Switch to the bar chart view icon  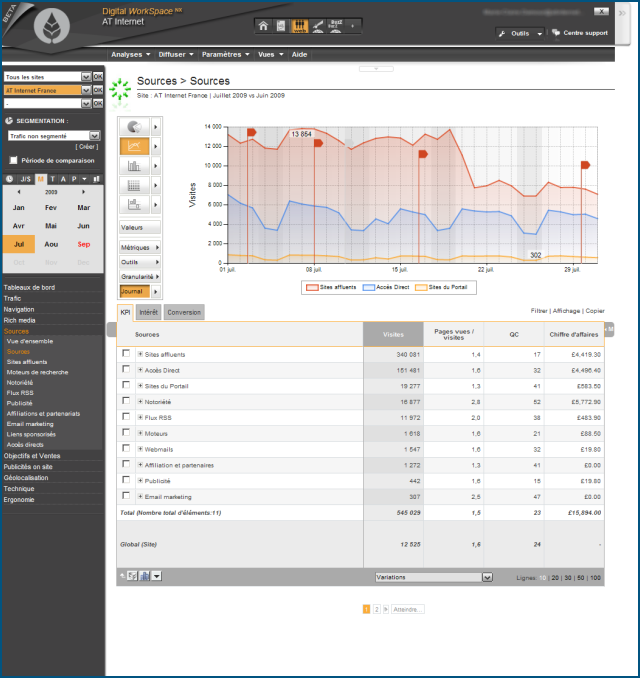pos(134,166)
